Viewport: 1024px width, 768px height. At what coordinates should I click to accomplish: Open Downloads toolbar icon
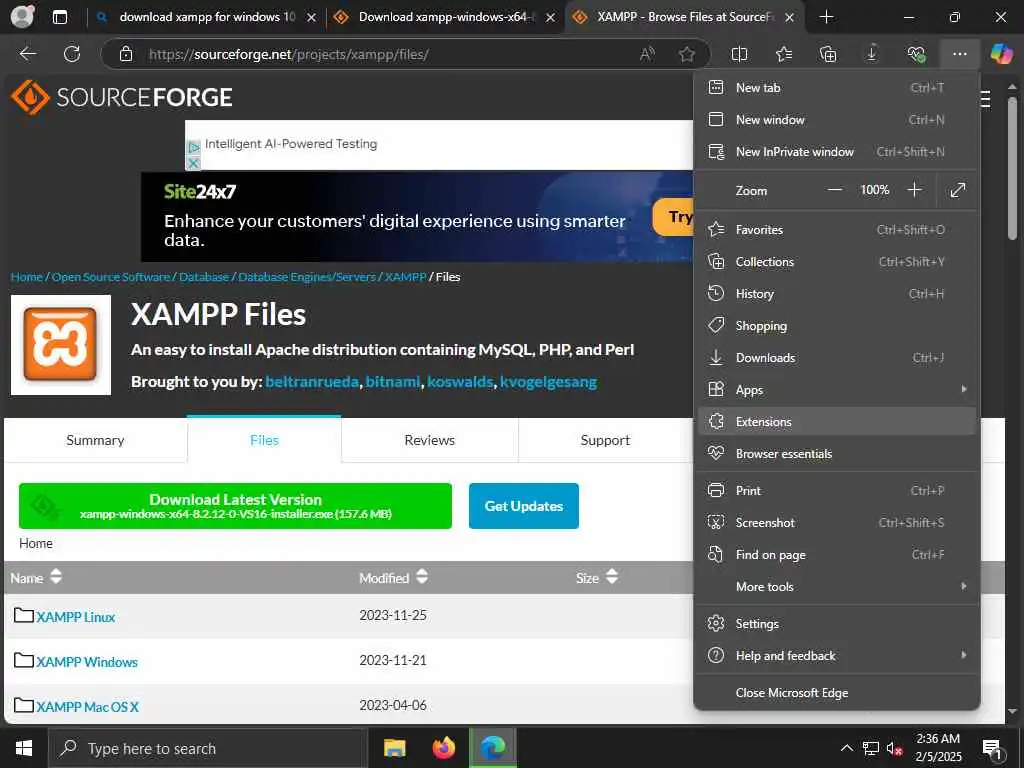[872, 54]
